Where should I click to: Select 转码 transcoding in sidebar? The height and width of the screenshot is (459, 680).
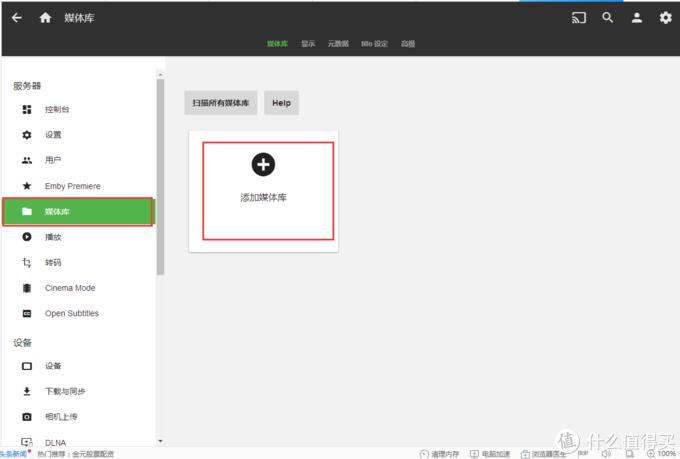pos(78,262)
